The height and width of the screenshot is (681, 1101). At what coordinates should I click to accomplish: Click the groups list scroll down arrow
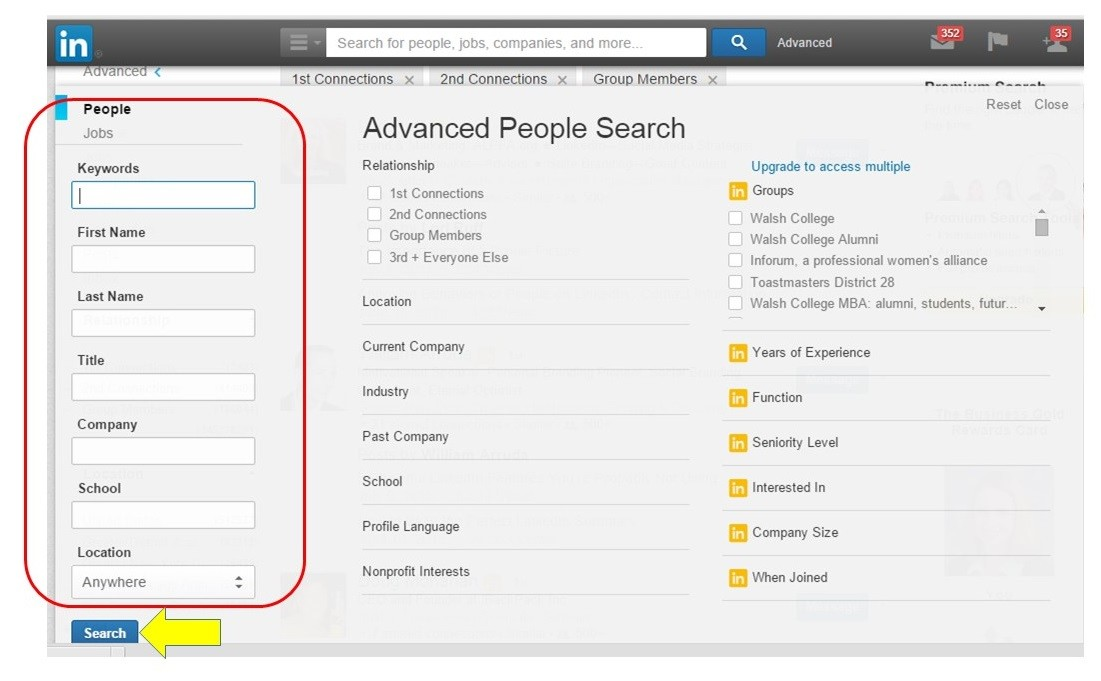(1042, 309)
